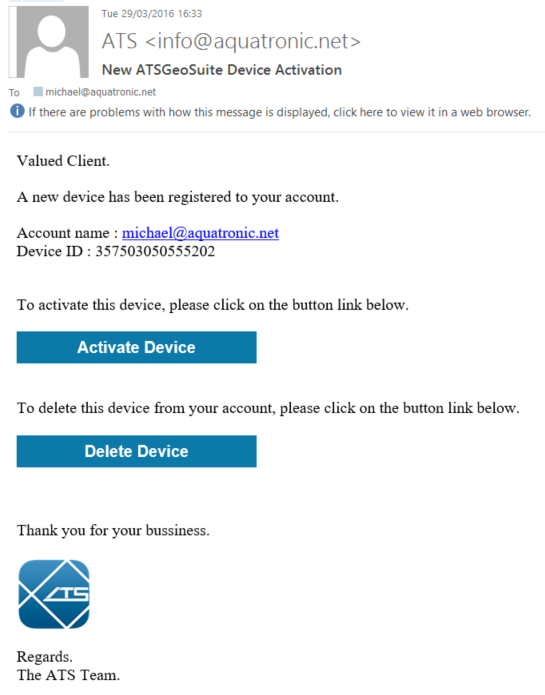Click the To label in header
545x695 pixels.
coord(14,93)
